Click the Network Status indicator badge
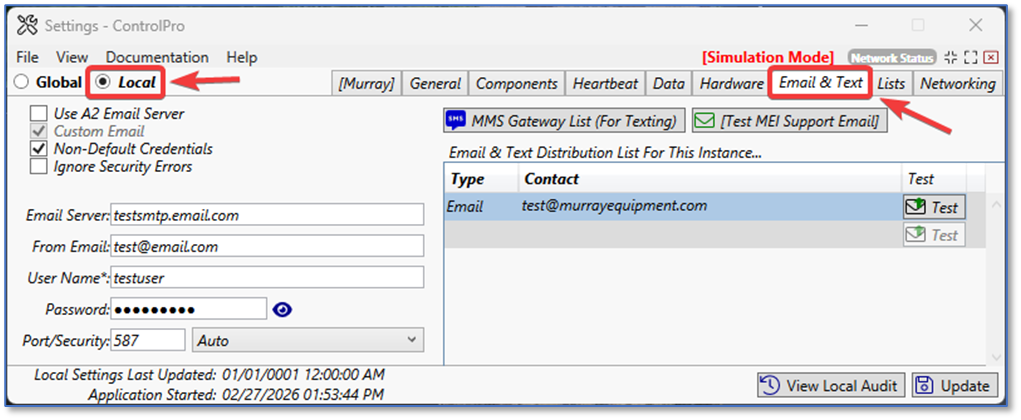Viewport: 1021px width, 420px height. tap(892, 58)
